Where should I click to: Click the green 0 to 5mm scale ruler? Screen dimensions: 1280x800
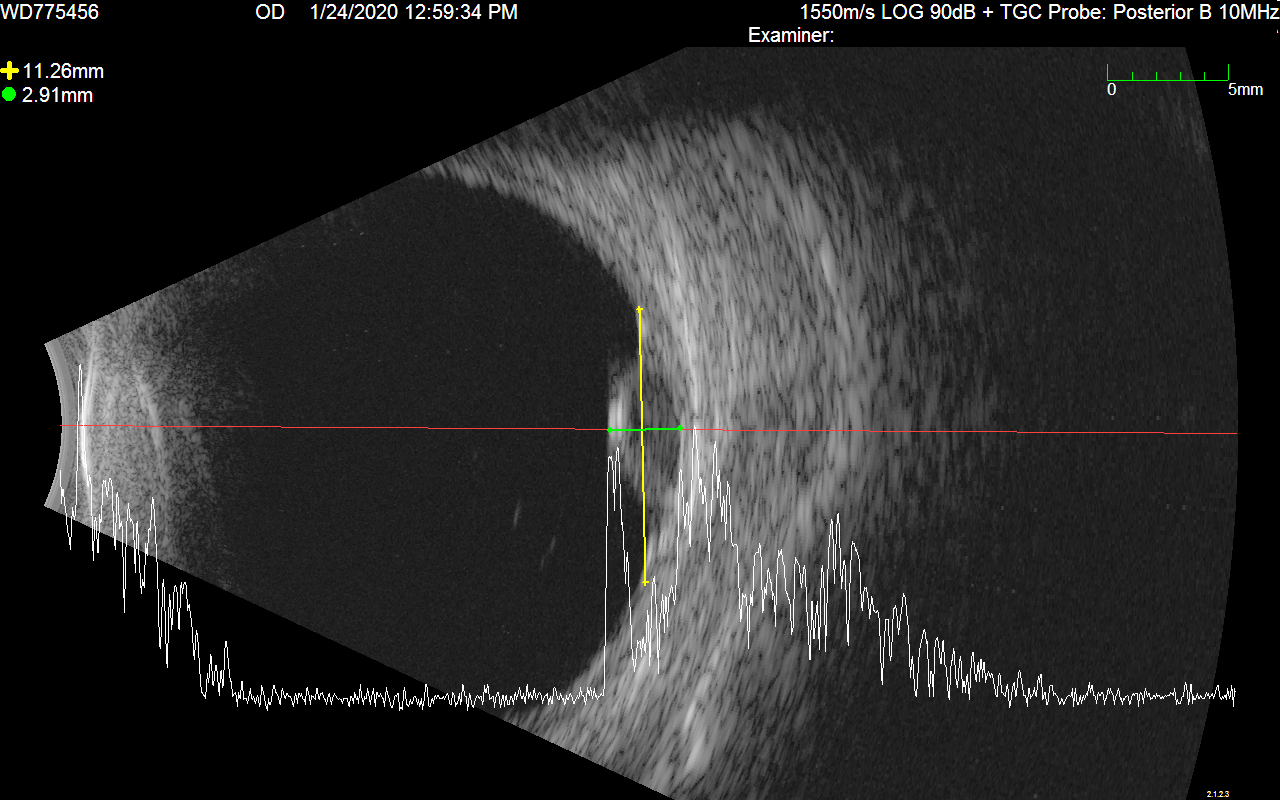(x=1168, y=75)
